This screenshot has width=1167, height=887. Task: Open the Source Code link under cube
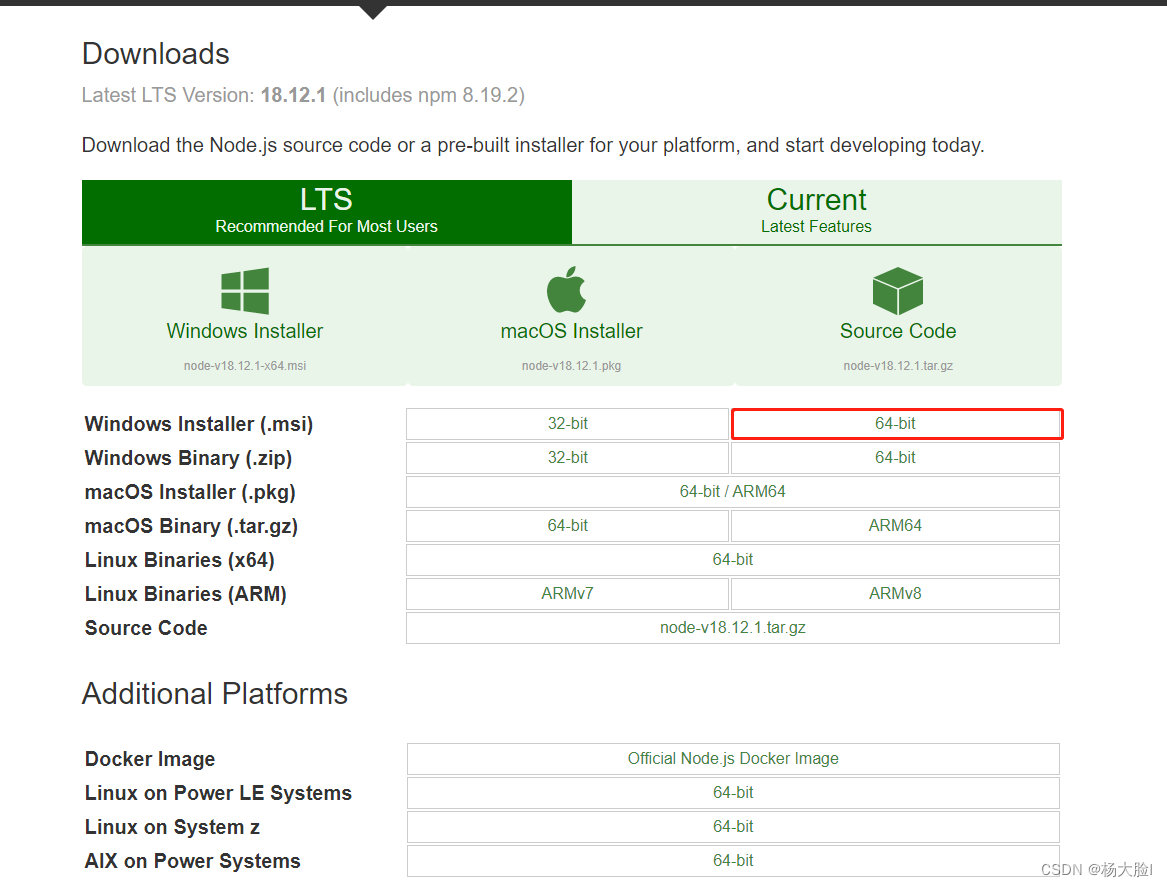[898, 331]
